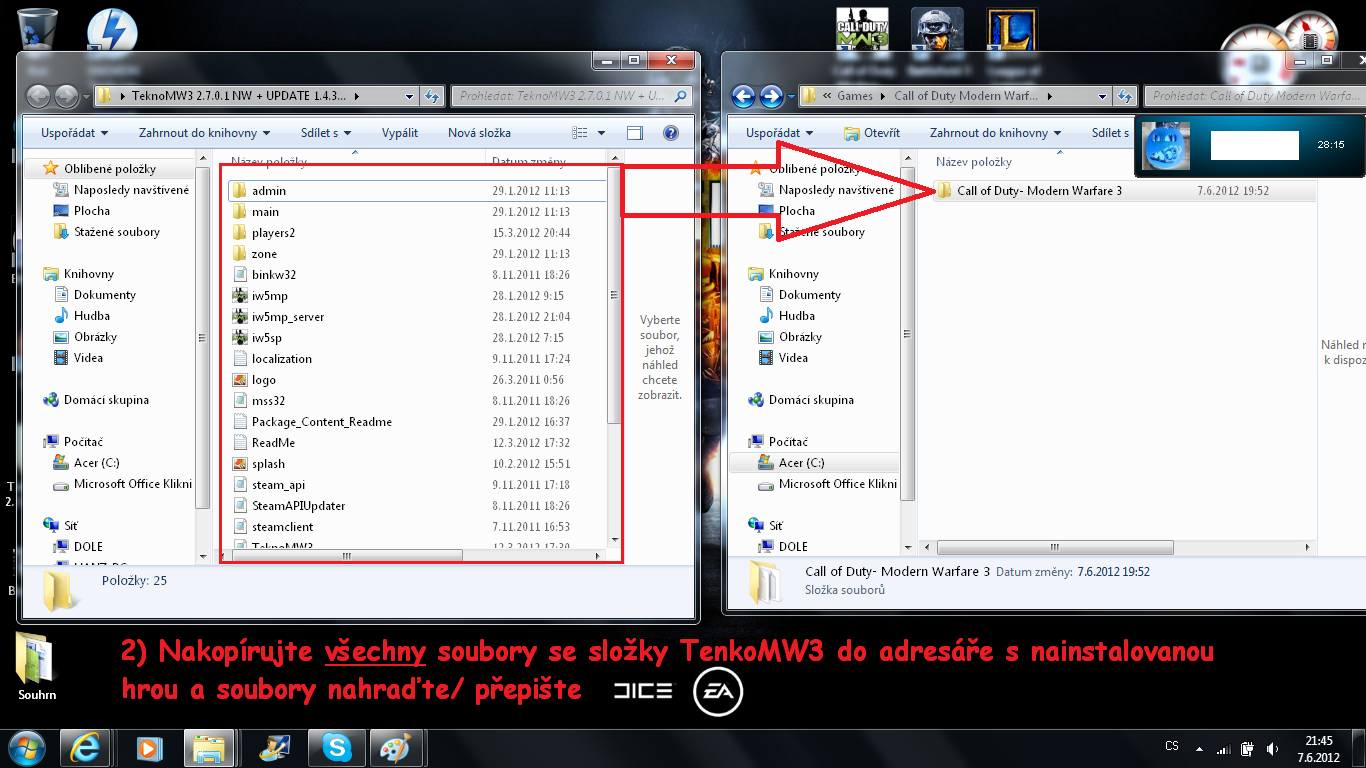The image size is (1366, 768).
Task: Open Uspořádat menu in left window
Action: pyautogui.click(x=75, y=132)
